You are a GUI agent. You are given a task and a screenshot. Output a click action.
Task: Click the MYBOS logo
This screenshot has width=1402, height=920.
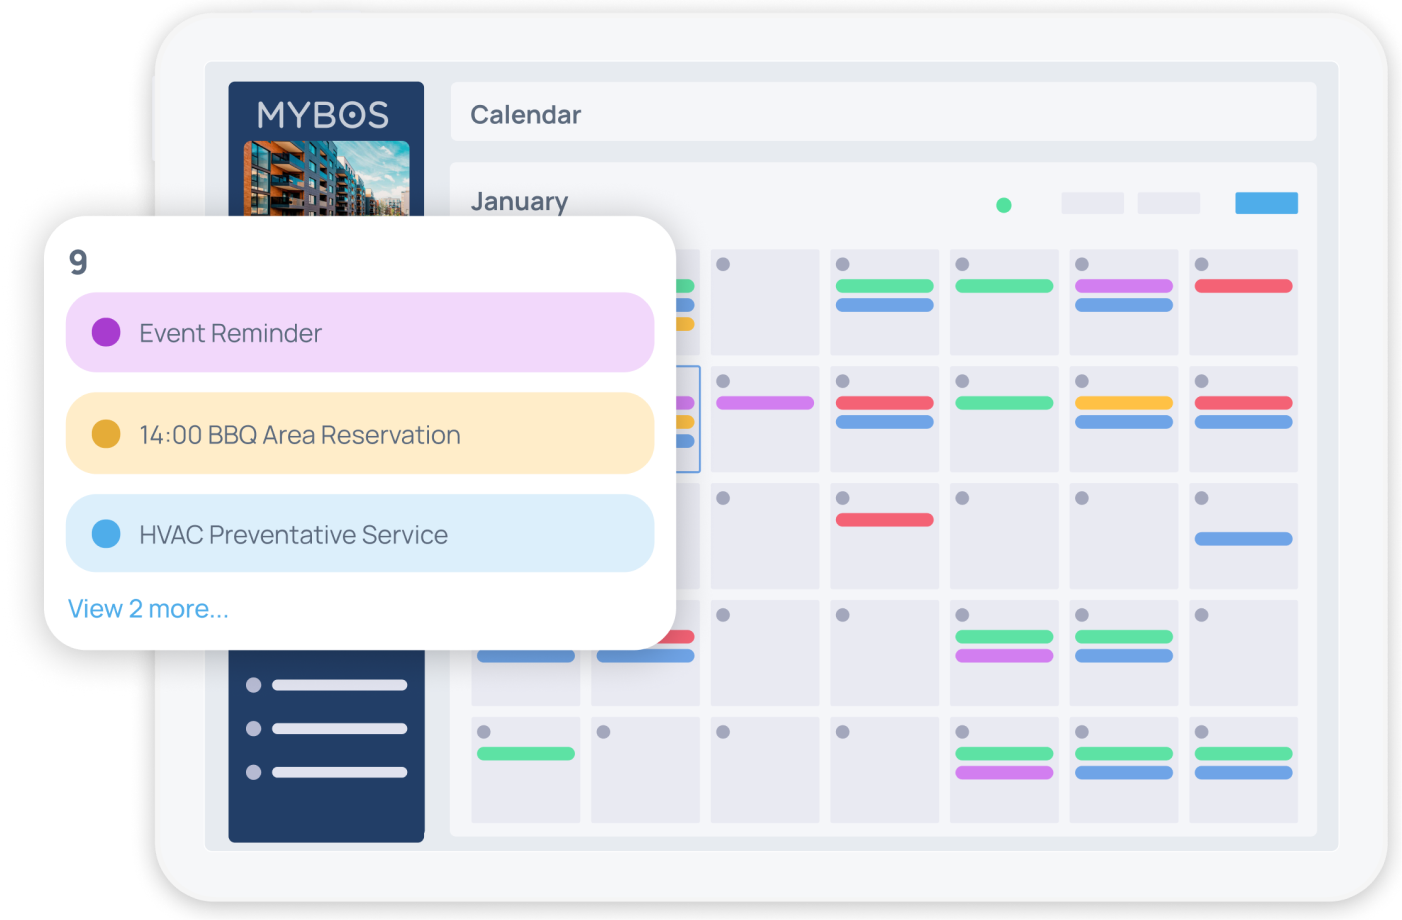tap(325, 115)
